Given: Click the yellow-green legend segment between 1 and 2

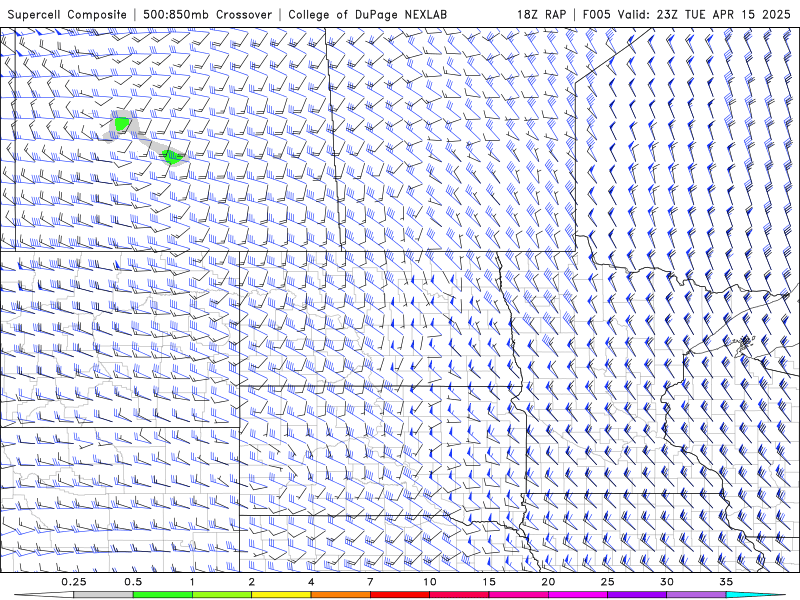Looking at the screenshot, I should [222, 595].
